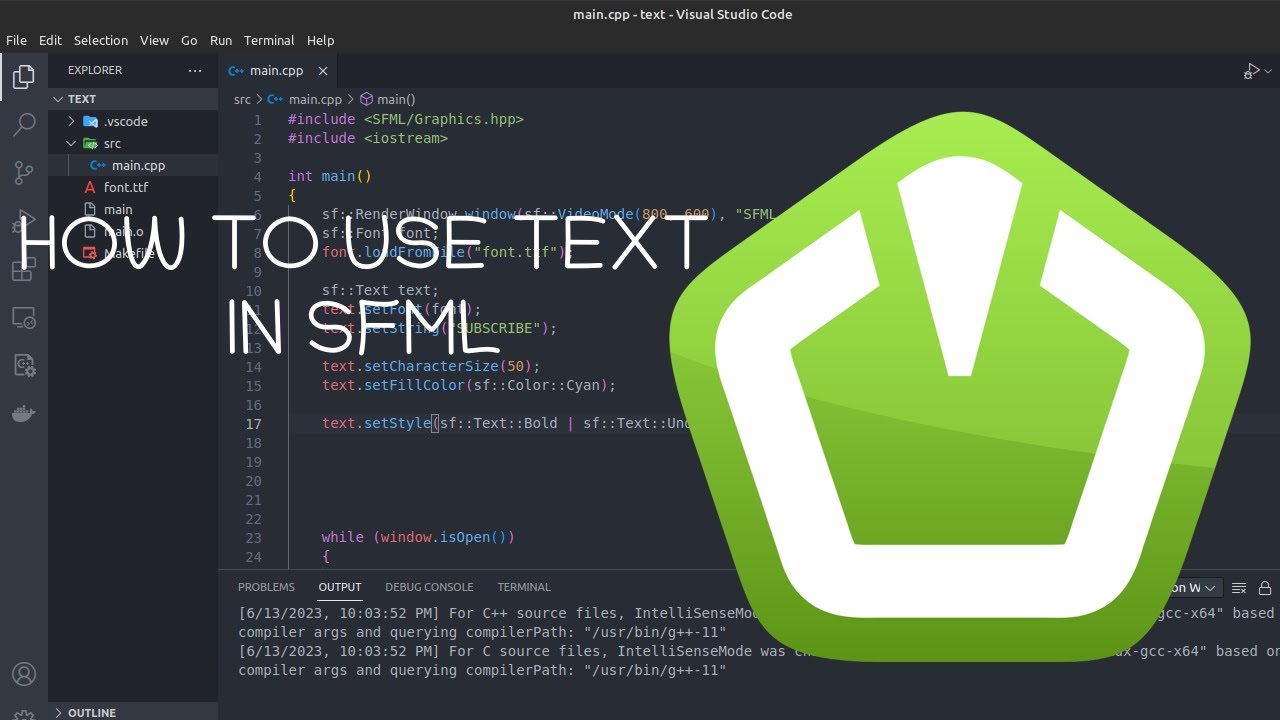Screen dimensions: 1280x720
Task: Switch to the TERMINAL panel tab
Action: (524, 587)
